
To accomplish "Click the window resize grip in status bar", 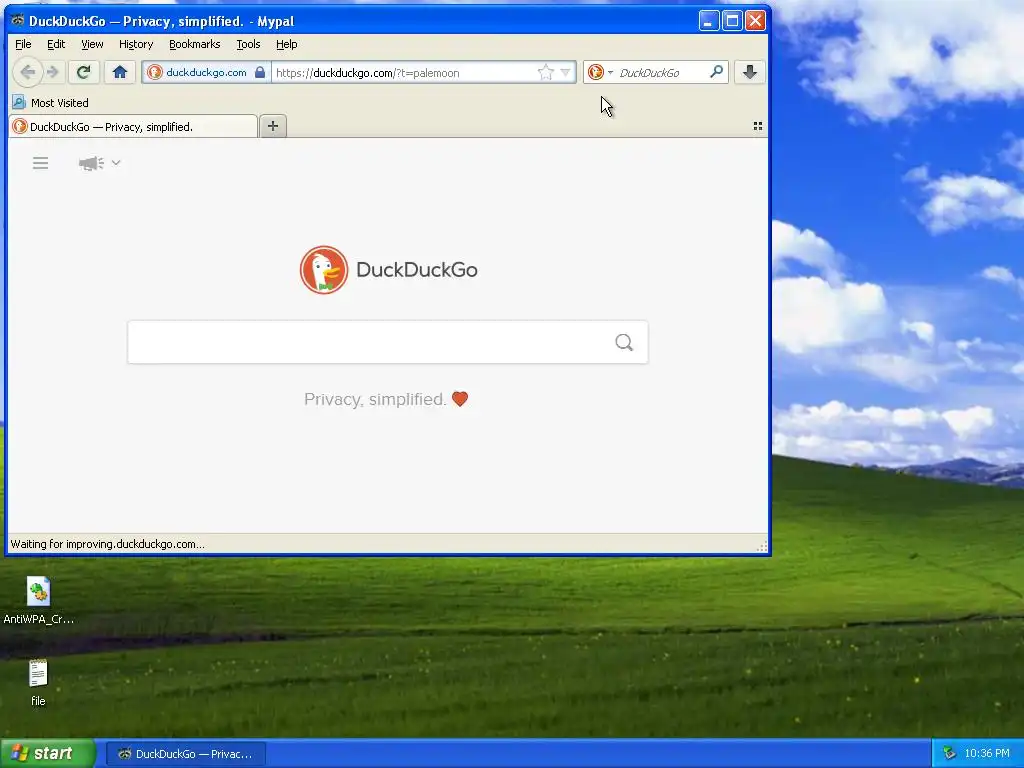I will 761,547.
